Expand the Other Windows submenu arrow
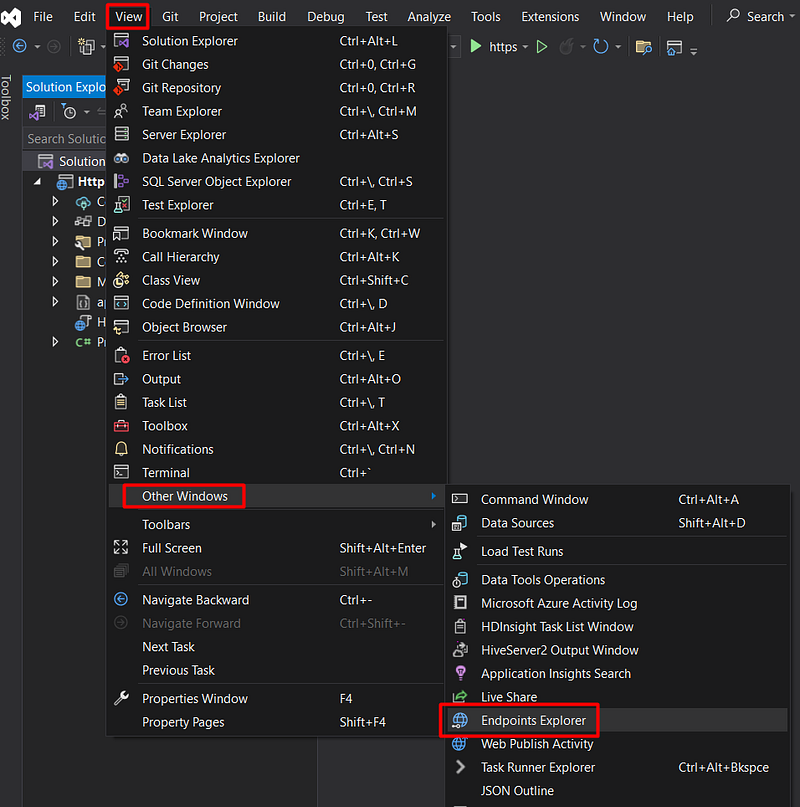Screen dimensions: 800x807 click(433, 496)
